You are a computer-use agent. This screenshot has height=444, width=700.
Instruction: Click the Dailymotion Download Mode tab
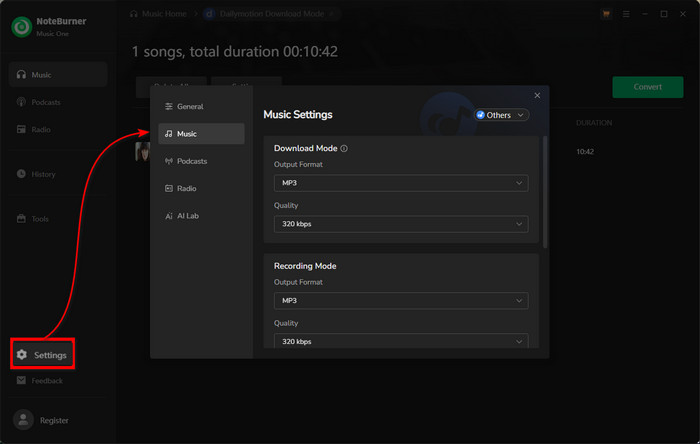point(271,14)
